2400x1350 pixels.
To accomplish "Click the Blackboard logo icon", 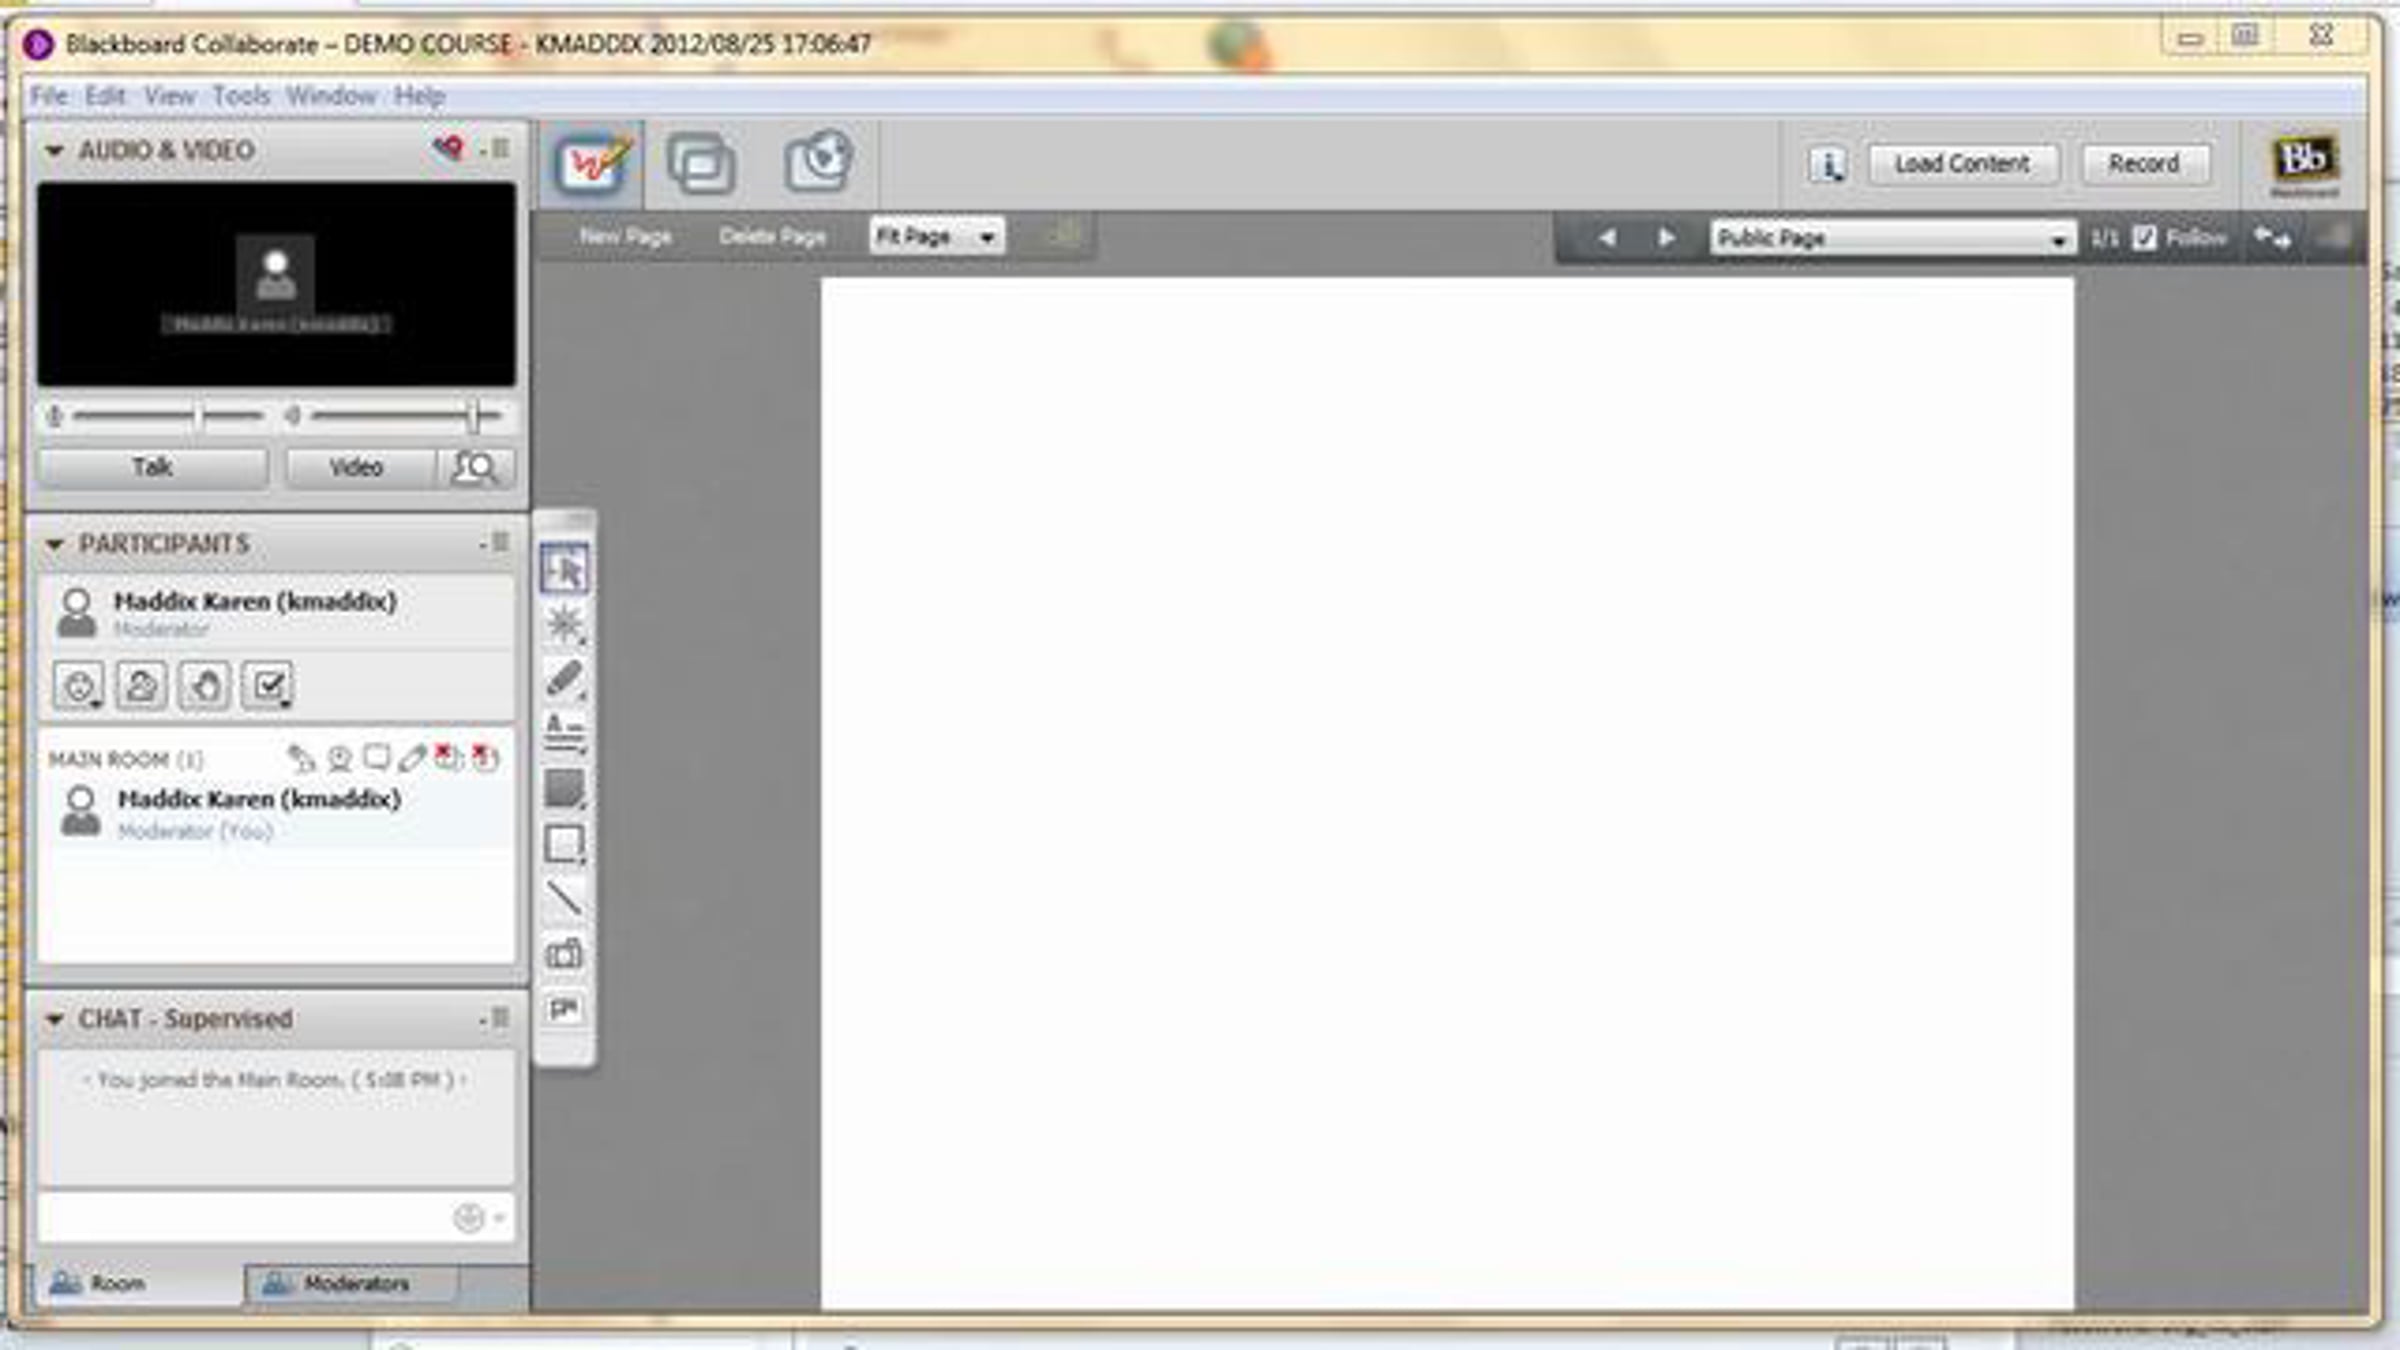I will coord(2304,163).
